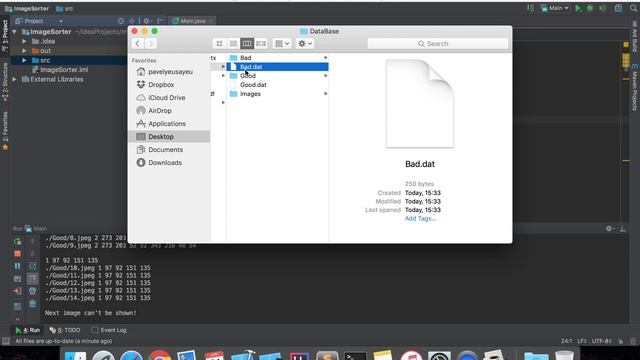
Task: Open the Run tool window tab
Action: click(x=28, y=330)
